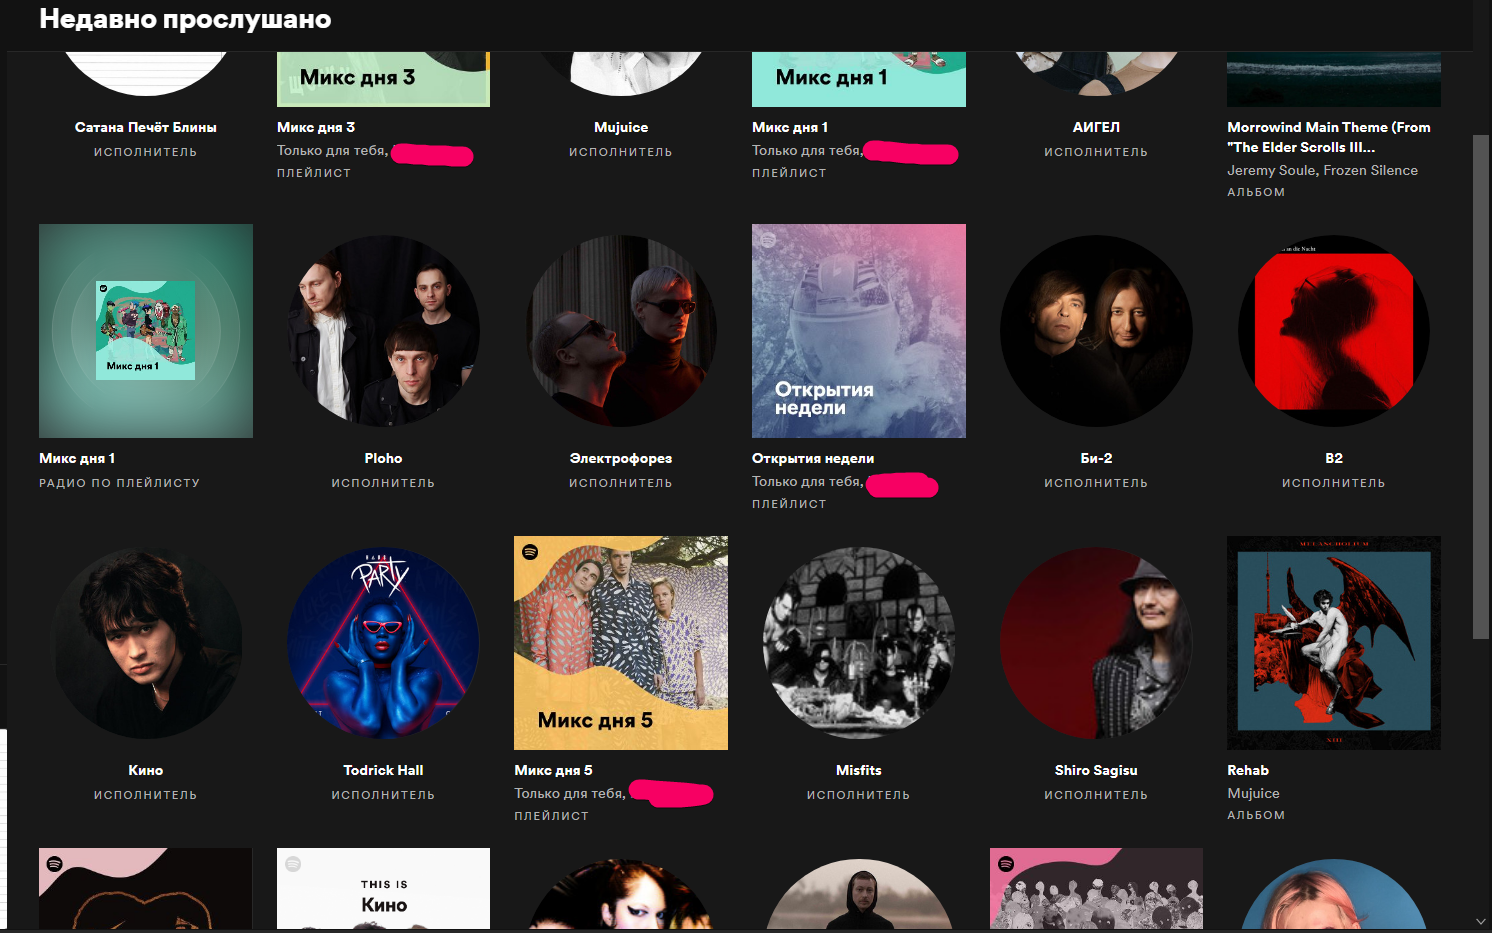Select the B2 red artist image
The image size is (1492, 933).
1334,331
